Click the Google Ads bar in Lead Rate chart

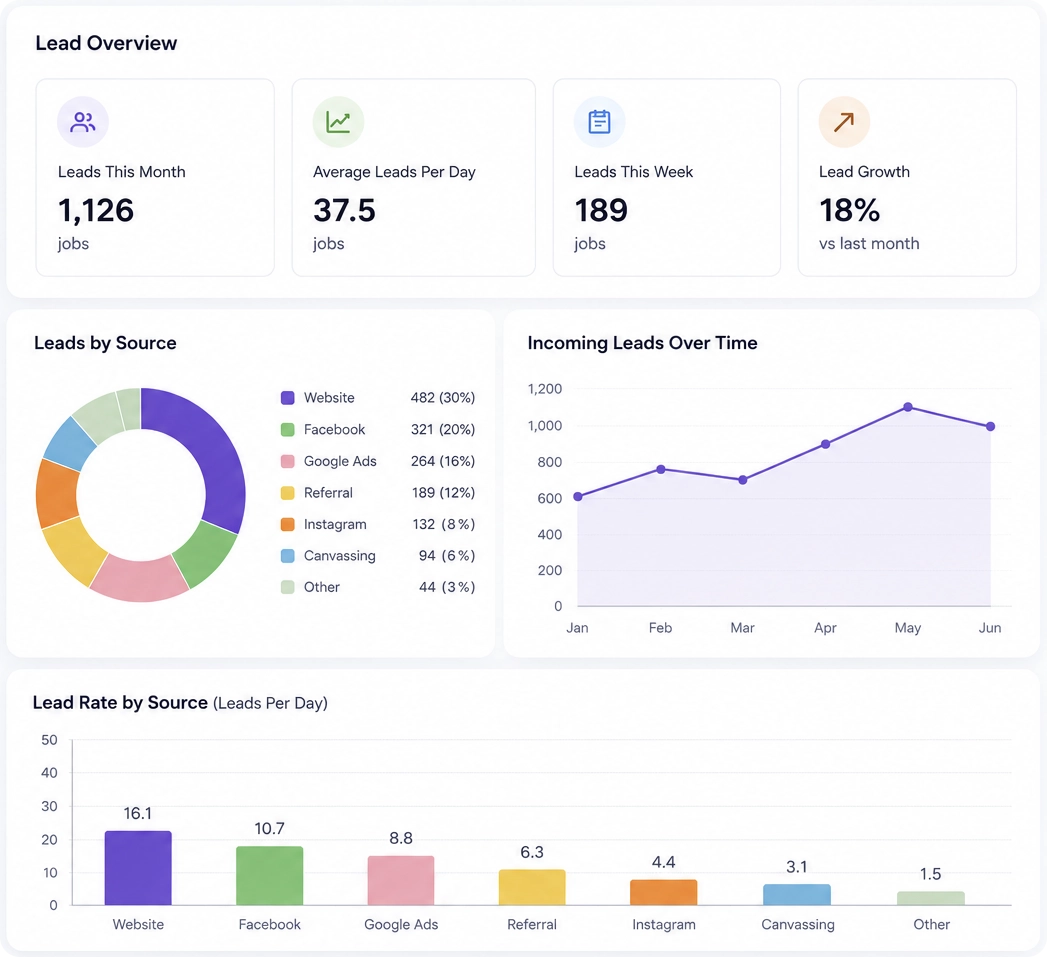point(401,881)
